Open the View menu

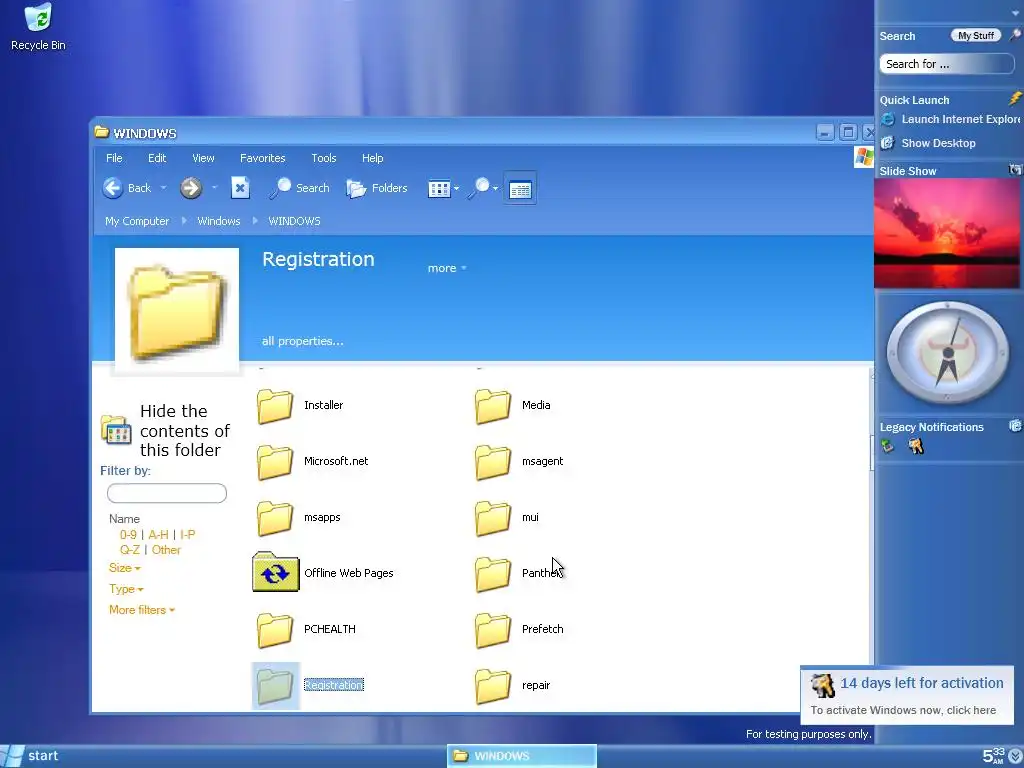click(203, 158)
